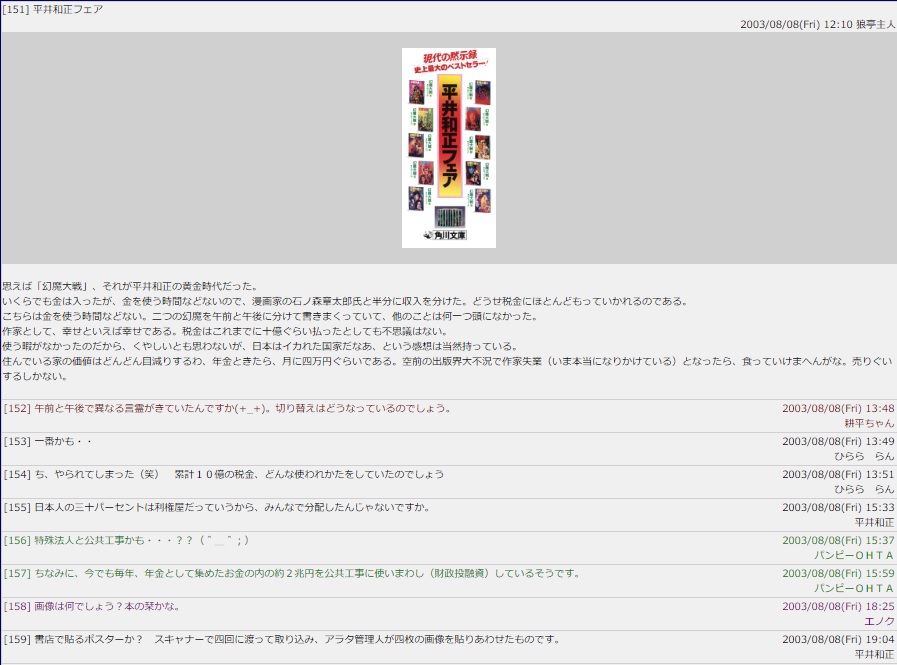
Task: Click comment timestamp '2003/08/08(Fri) 15:37'
Action: click(x=838, y=540)
